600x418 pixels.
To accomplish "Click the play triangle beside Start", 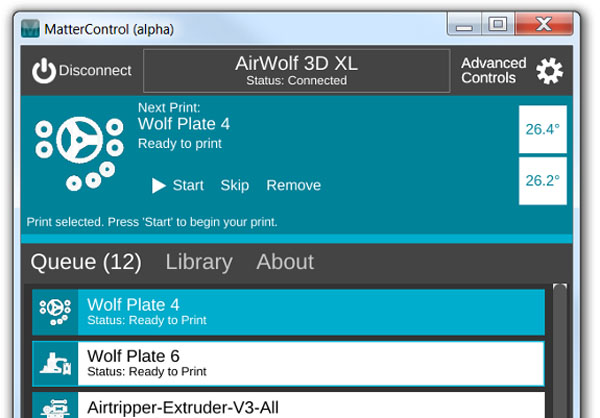I will (158, 186).
